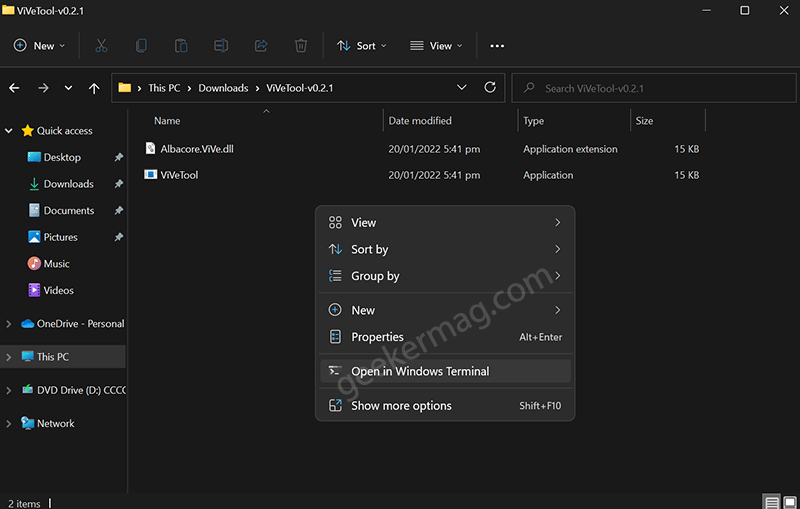Image resolution: width=800 pixels, height=509 pixels.
Task: Select ViVeTool file name
Action: click(x=179, y=174)
